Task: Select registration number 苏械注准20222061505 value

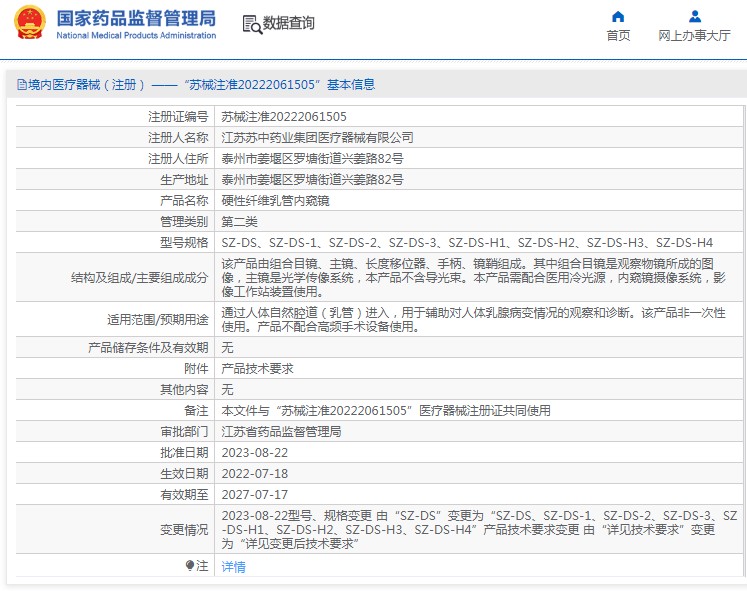Action: point(284,117)
